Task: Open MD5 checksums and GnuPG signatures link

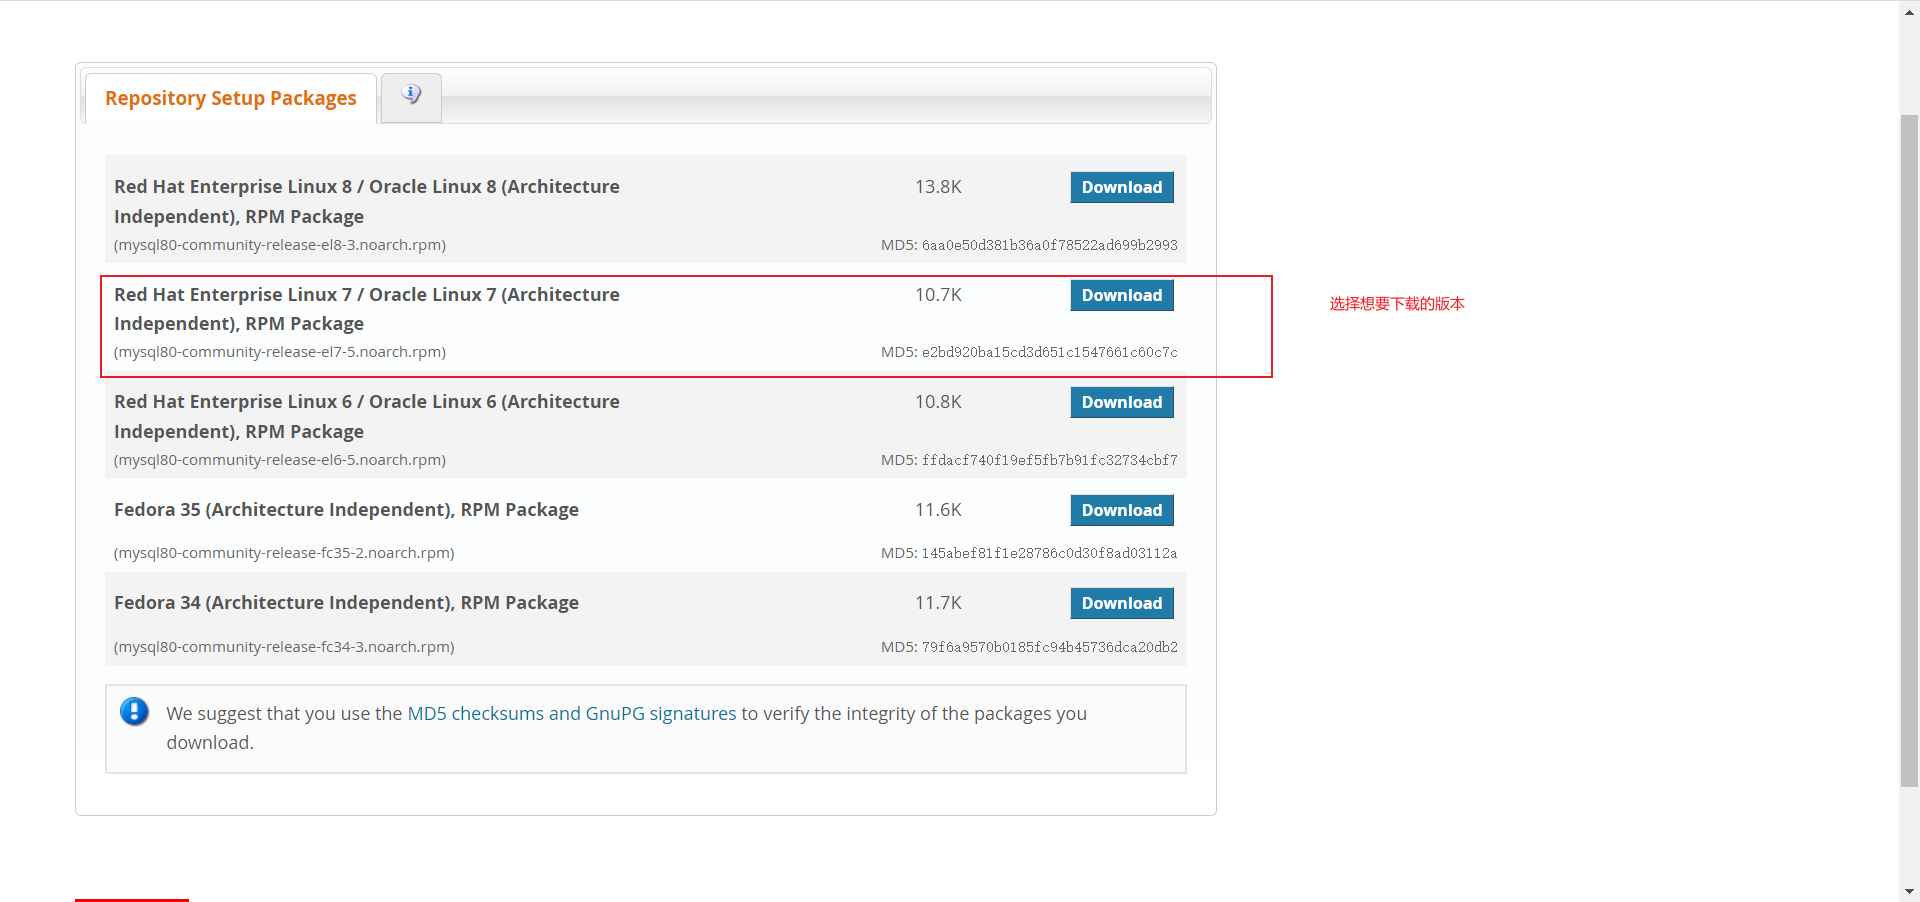Action: tap(572, 713)
